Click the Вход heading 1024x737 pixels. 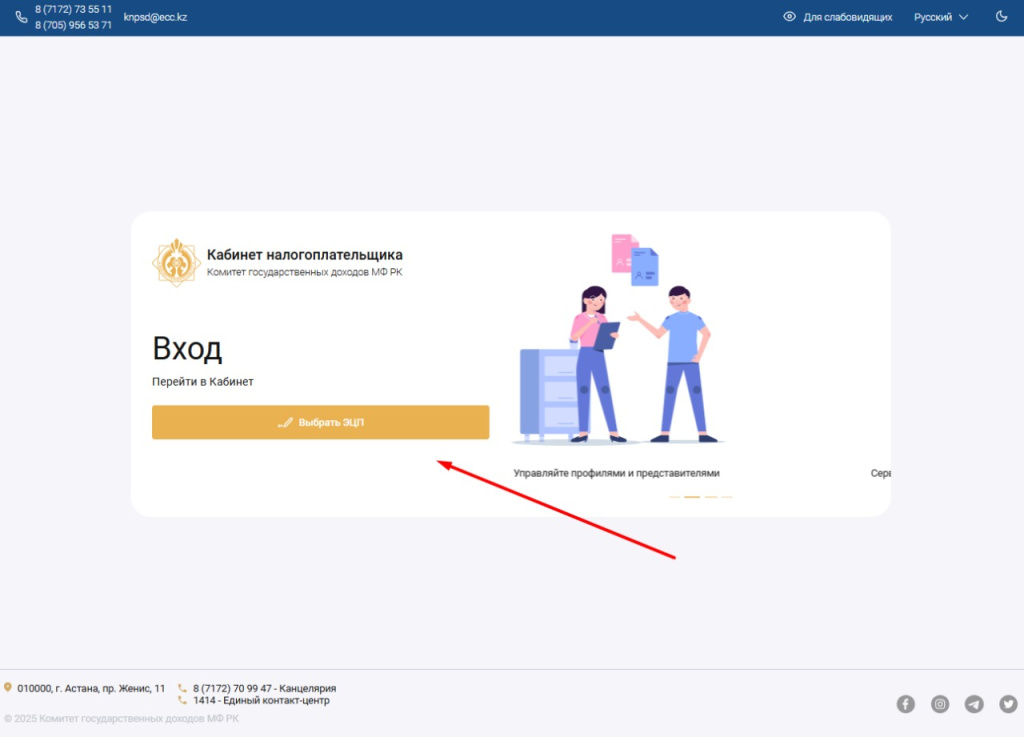pyautogui.click(x=187, y=349)
